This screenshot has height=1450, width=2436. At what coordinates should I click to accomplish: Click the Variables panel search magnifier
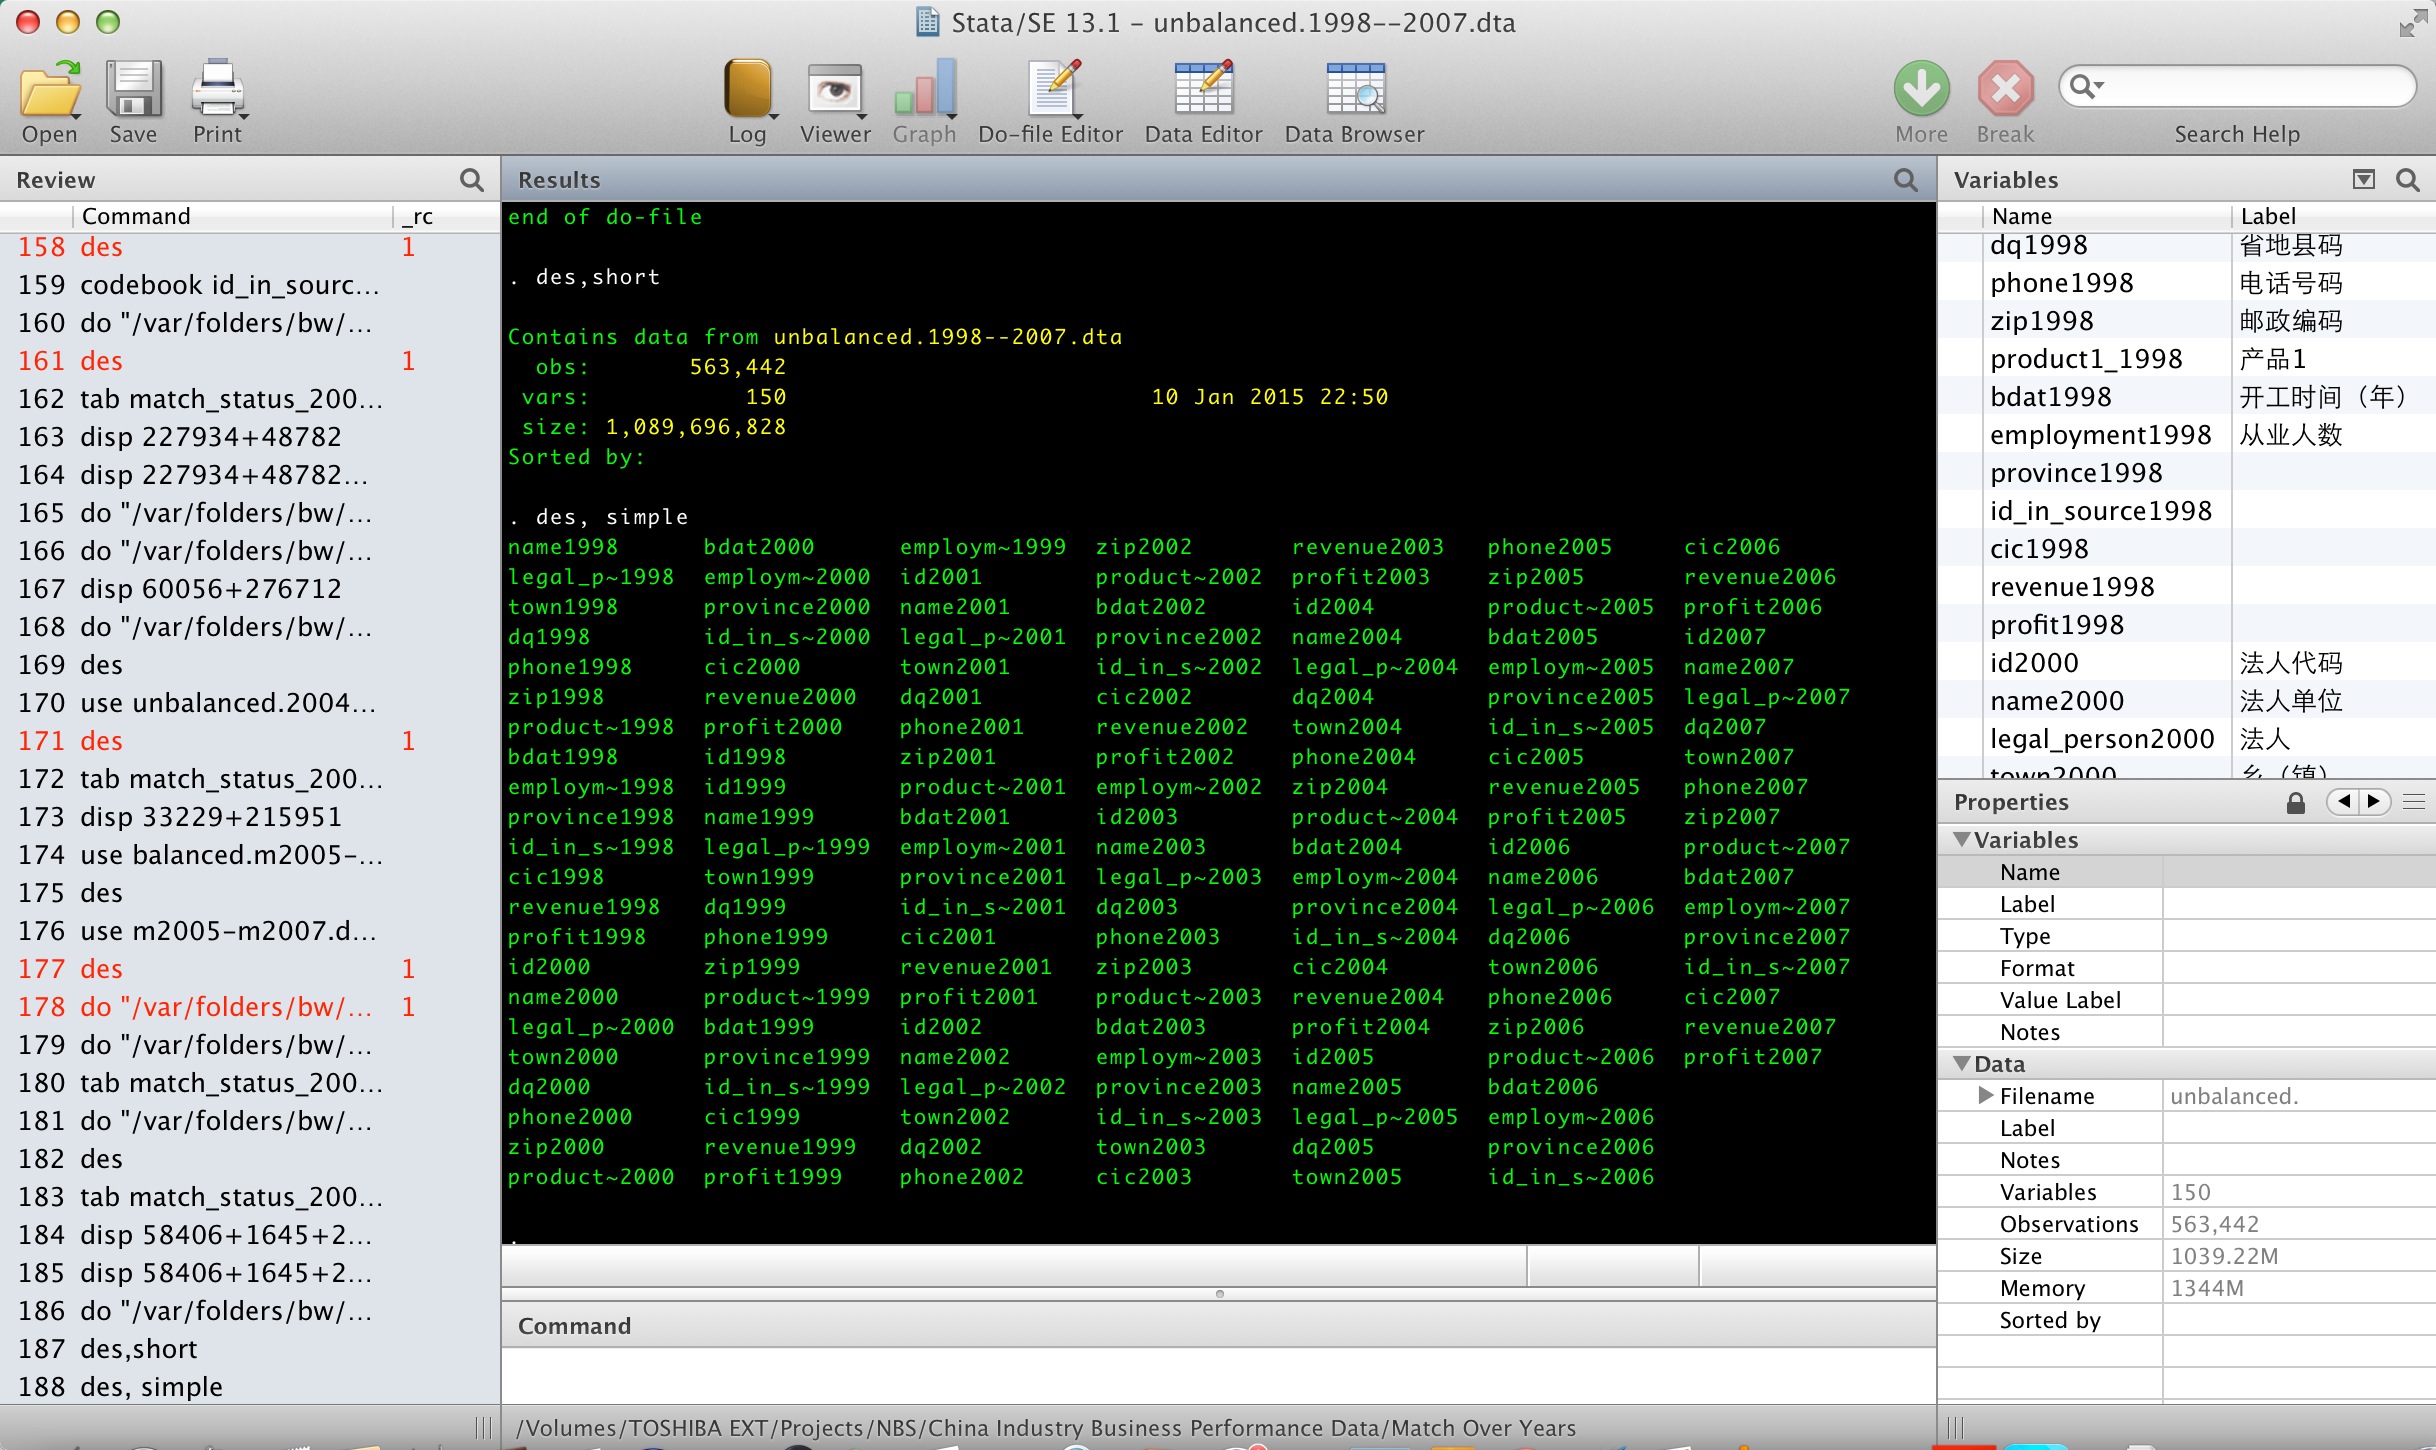pyautogui.click(x=2408, y=180)
